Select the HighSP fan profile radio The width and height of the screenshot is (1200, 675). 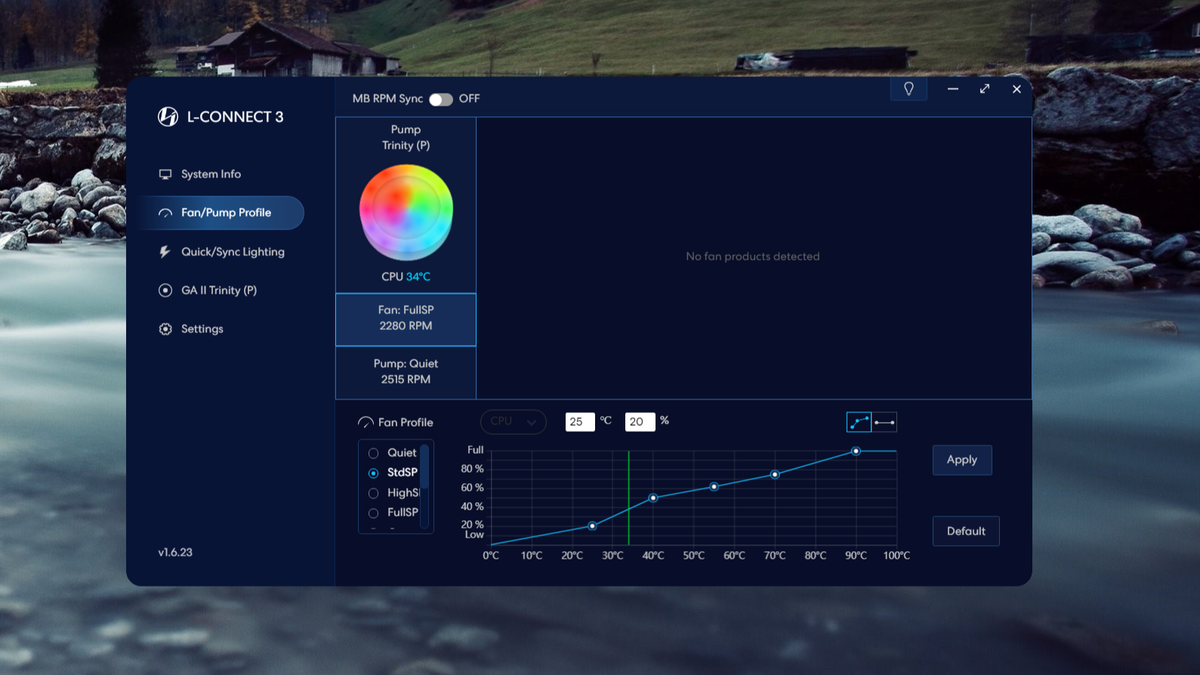374,493
